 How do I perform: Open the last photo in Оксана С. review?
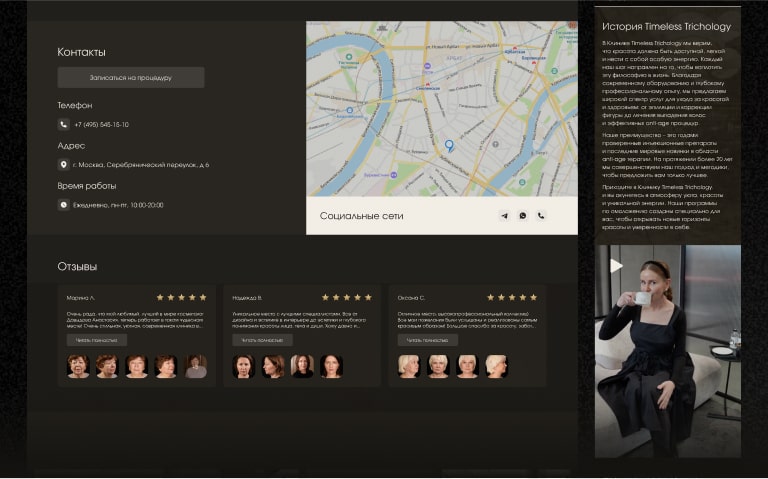(496, 366)
